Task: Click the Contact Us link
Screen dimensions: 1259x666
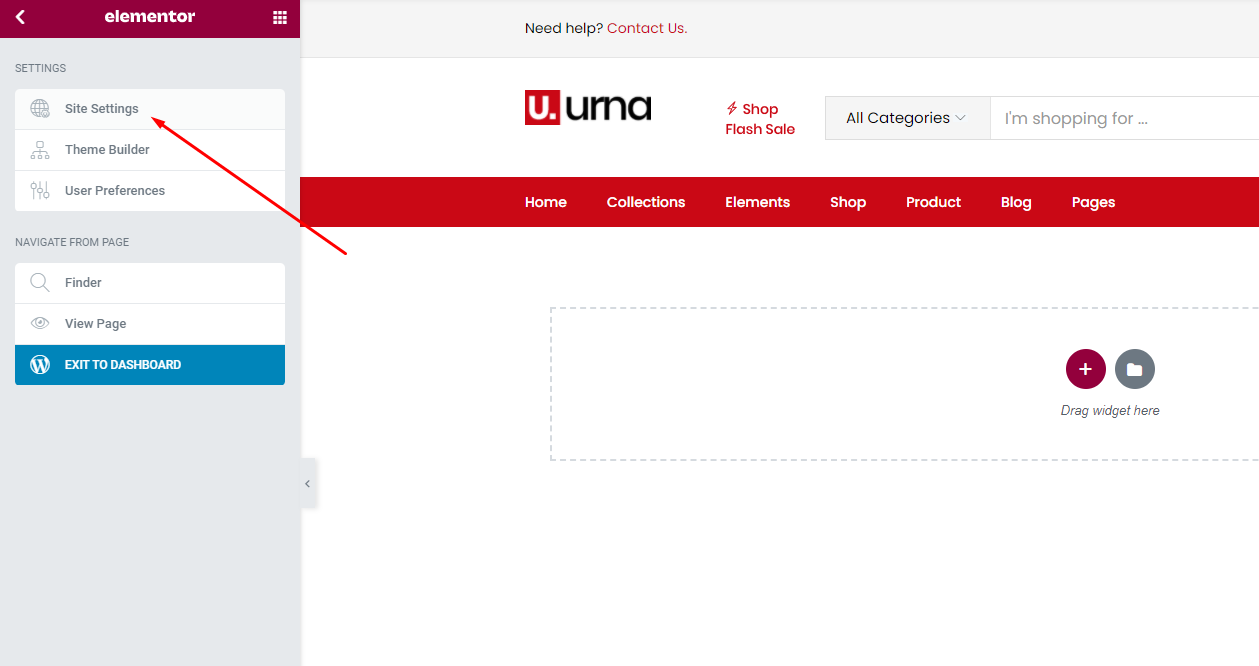Action: click(x=647, y=28)
